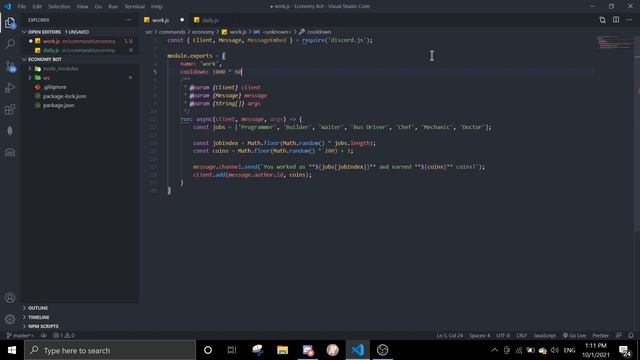Click the OBS Studio taskbar icon
Image resolution: width=640 pixels, height=360 pixels.
pyautogui.click(x=382, y=350)
